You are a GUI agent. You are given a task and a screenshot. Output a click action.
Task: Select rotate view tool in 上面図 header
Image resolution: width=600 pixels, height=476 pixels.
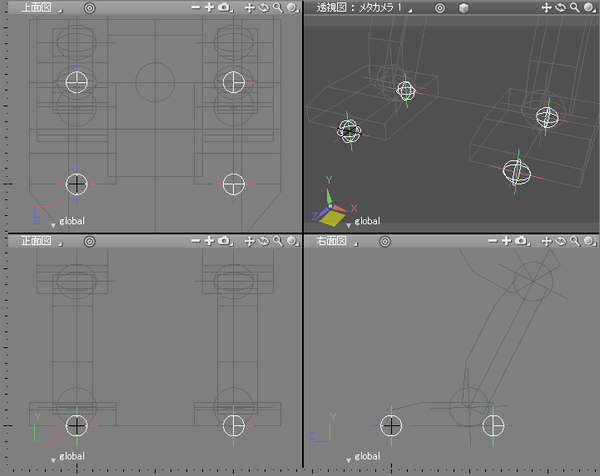pyautogui.click(x=263, y=8)
